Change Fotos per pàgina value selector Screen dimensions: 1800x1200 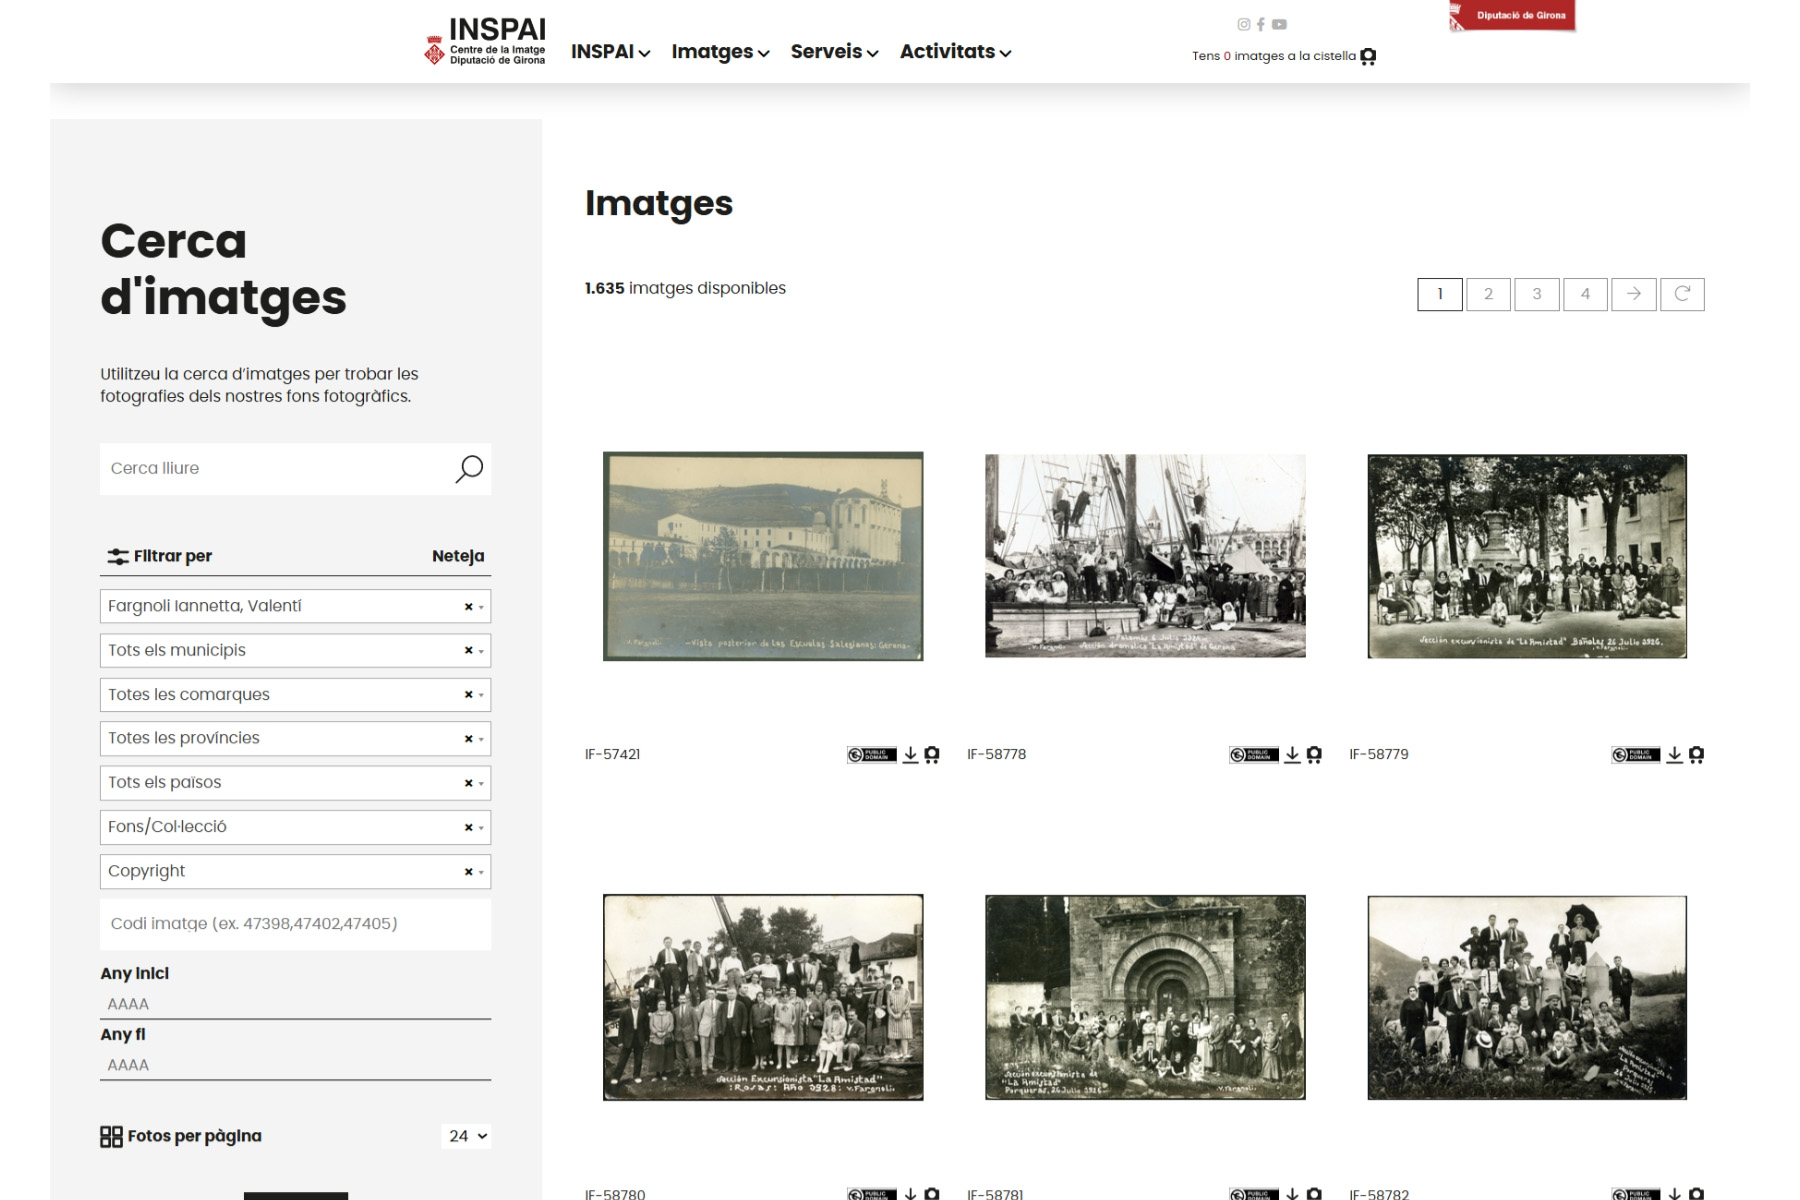click(x=467, y=1136)
